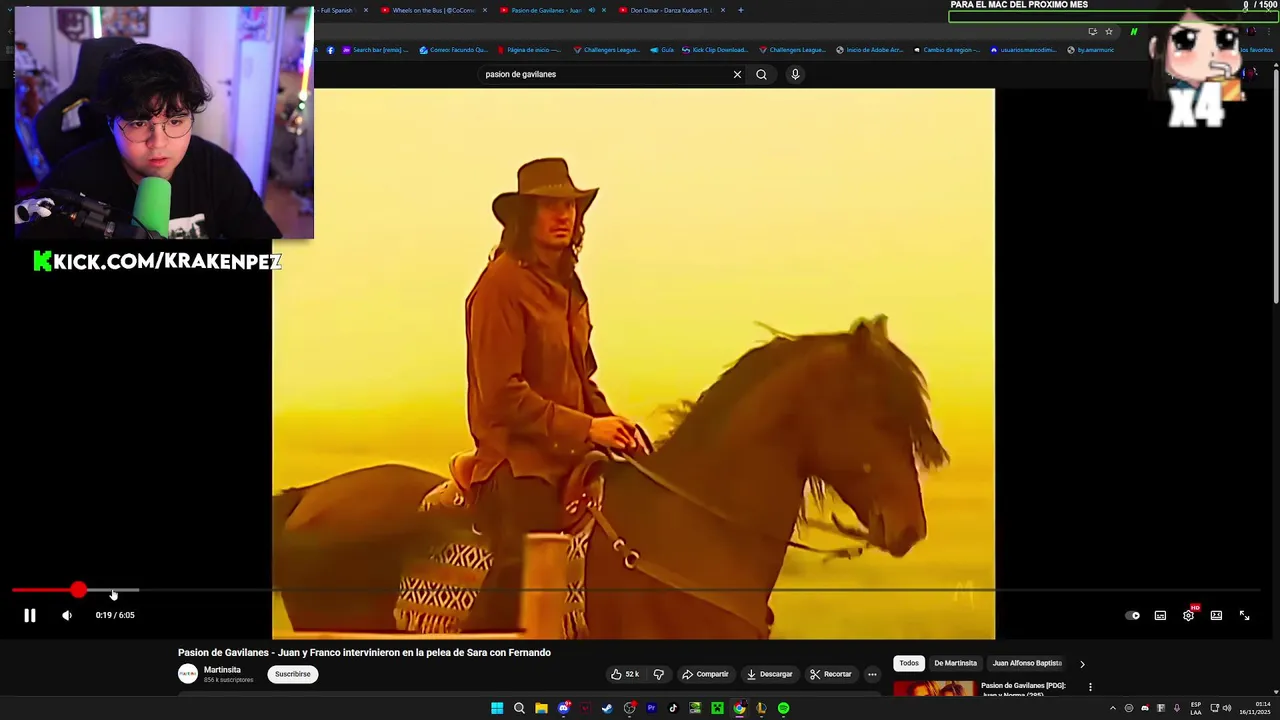The image size is (1280, 720).
Task: Open video title Pasion de Gavilanes text
Action: click(364, 652)
